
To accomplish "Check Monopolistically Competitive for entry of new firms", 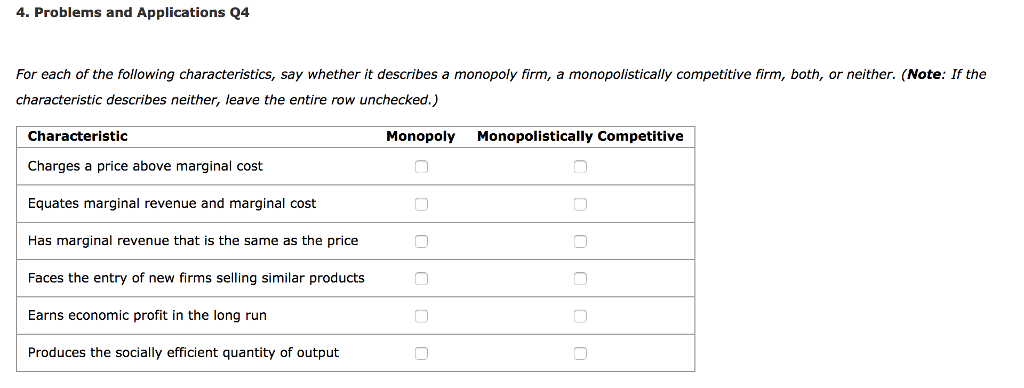I will point(580,279).
